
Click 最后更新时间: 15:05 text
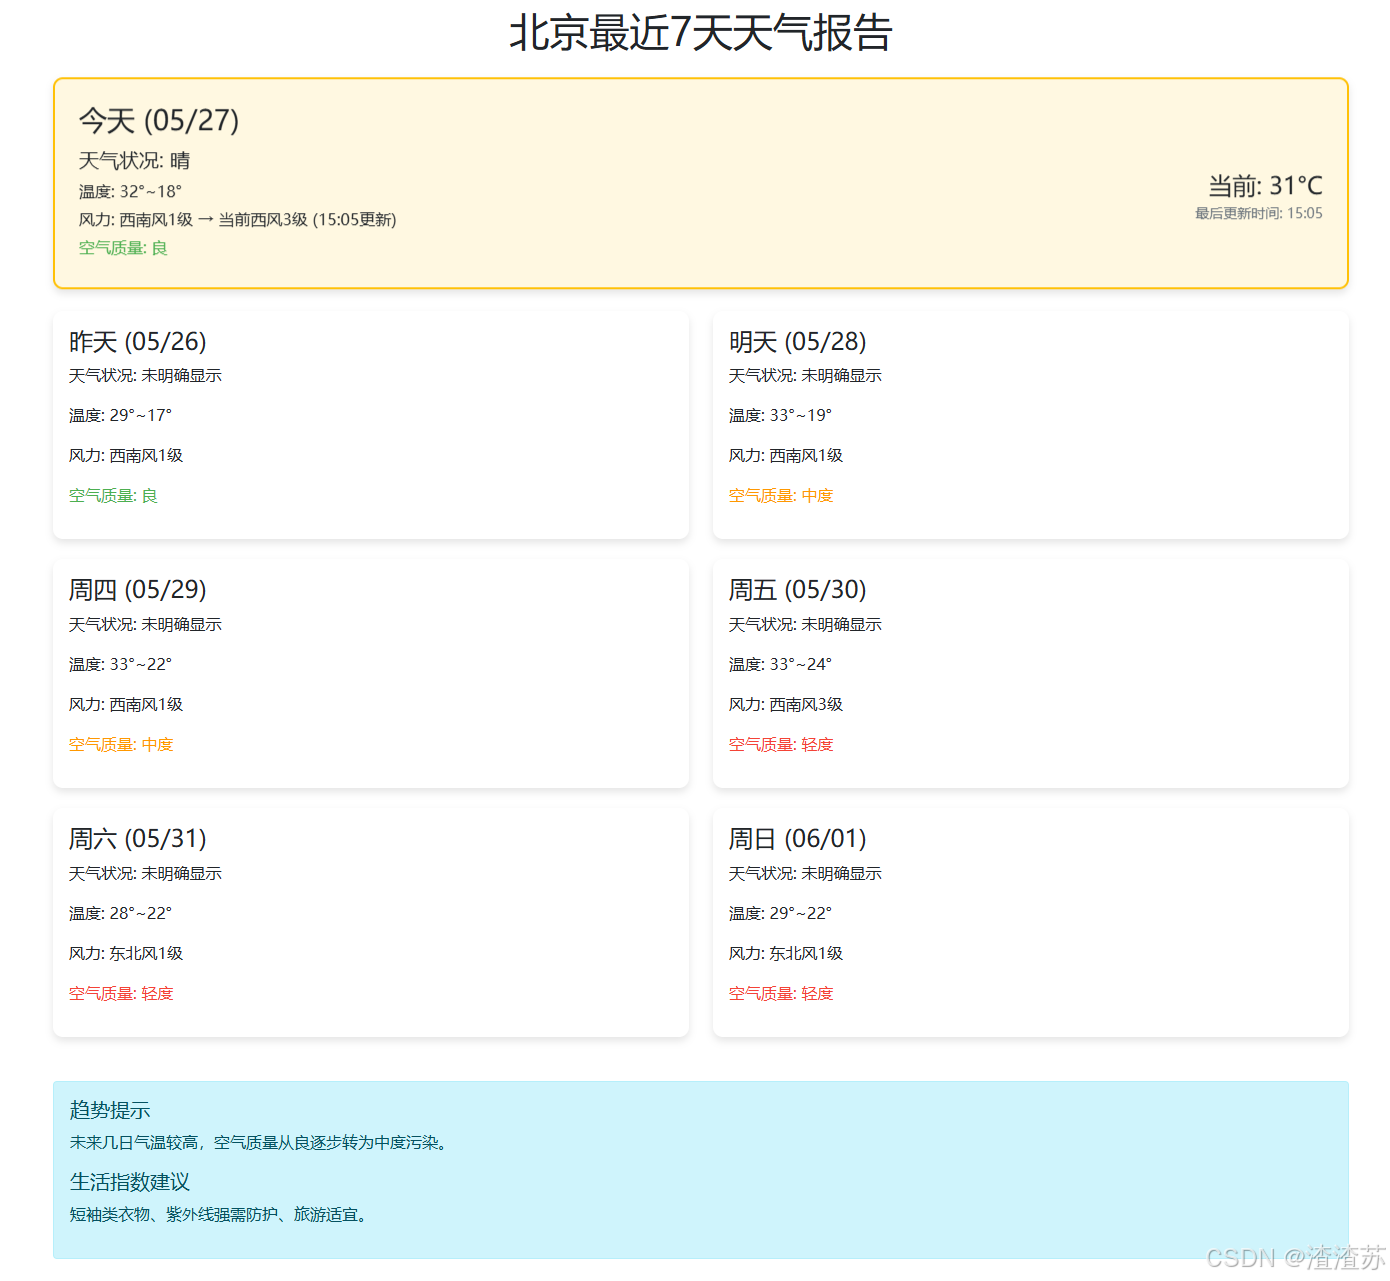(x=1258, y=213)
